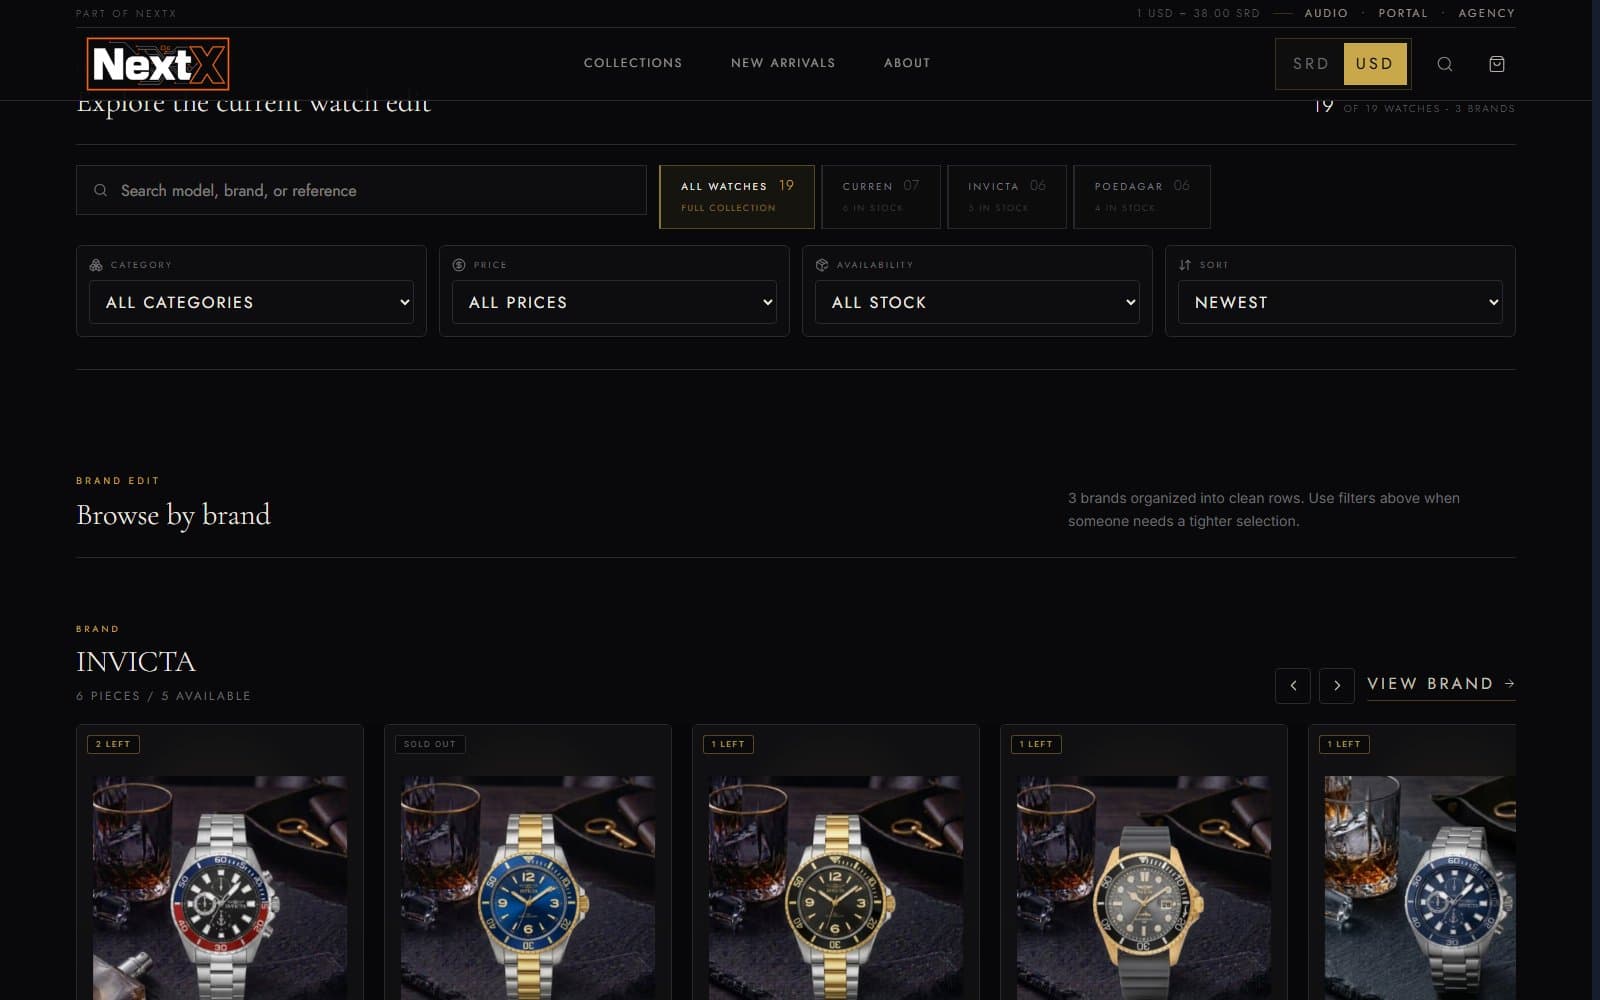Click the Sold Out badge

430,744
